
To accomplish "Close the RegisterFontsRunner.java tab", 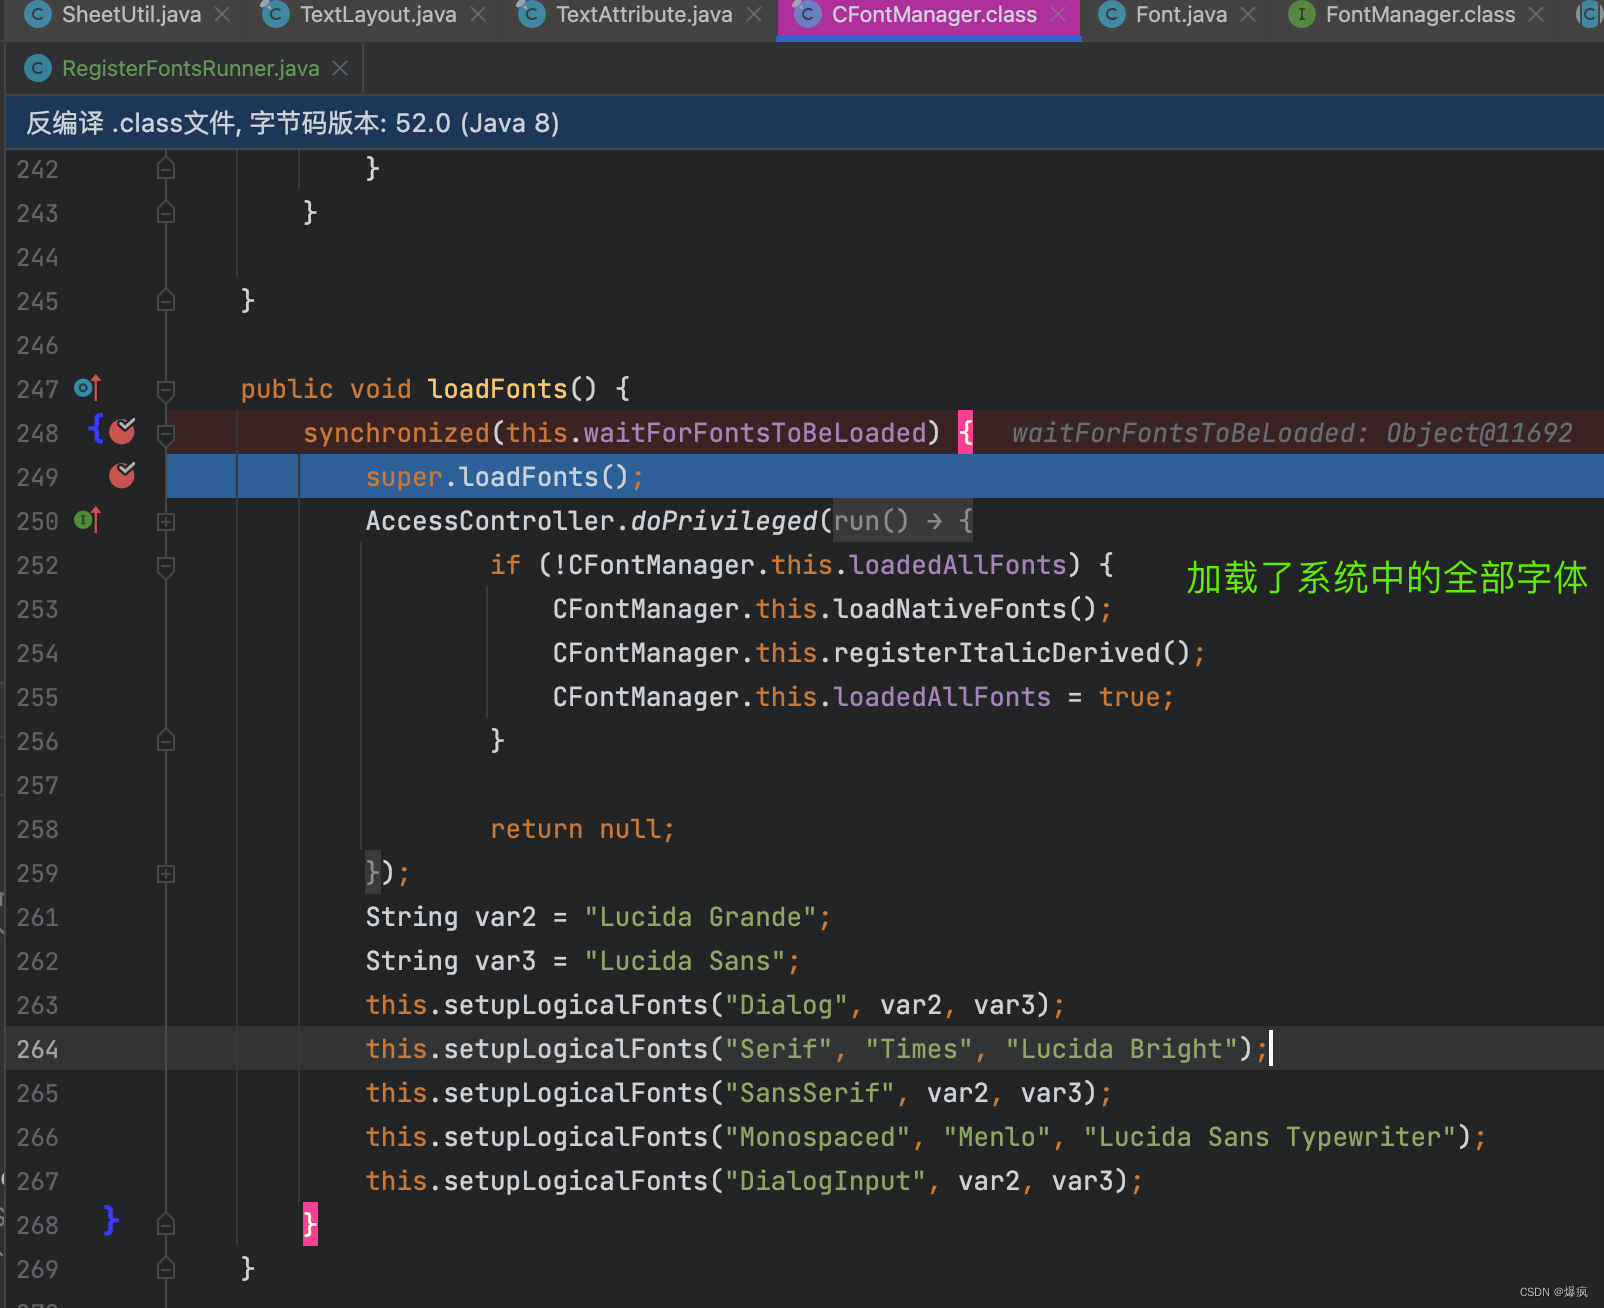I will 340,68.
